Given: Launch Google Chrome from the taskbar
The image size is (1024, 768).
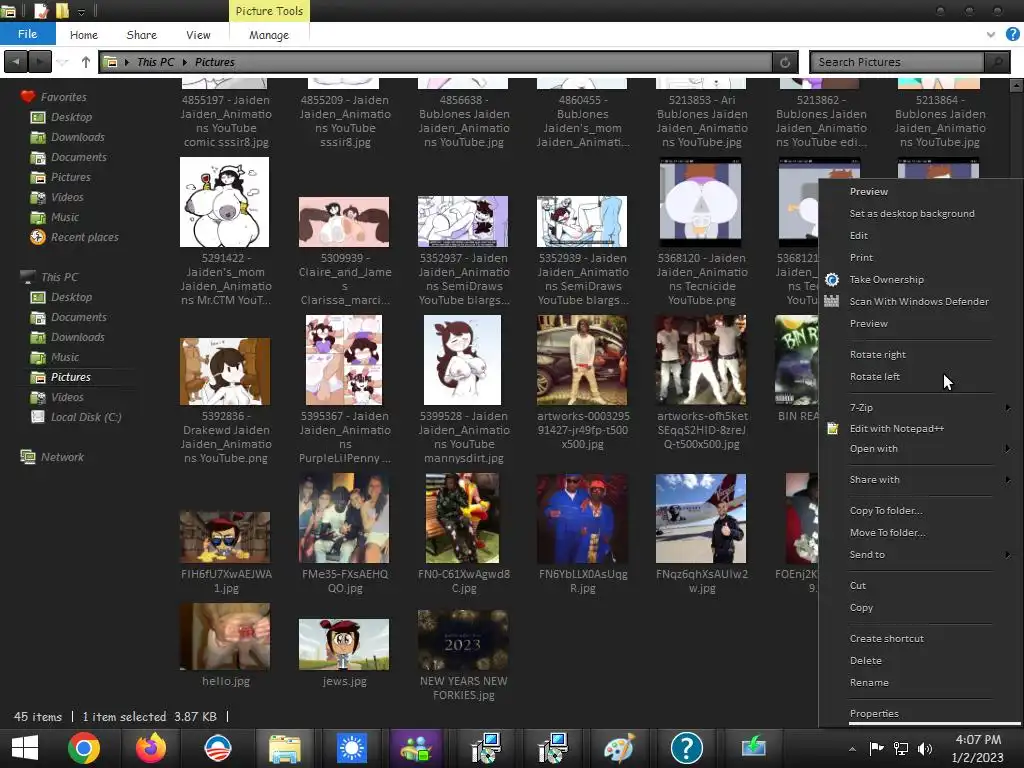Looking at the screenshot, I should [84, 748].
